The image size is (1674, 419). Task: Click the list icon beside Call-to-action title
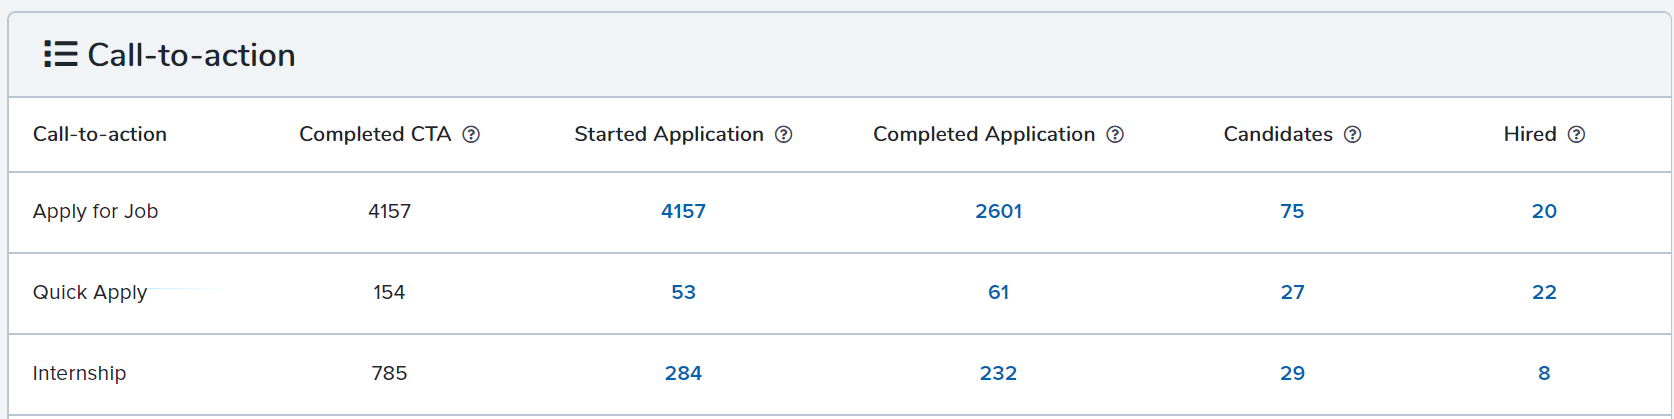60,54
